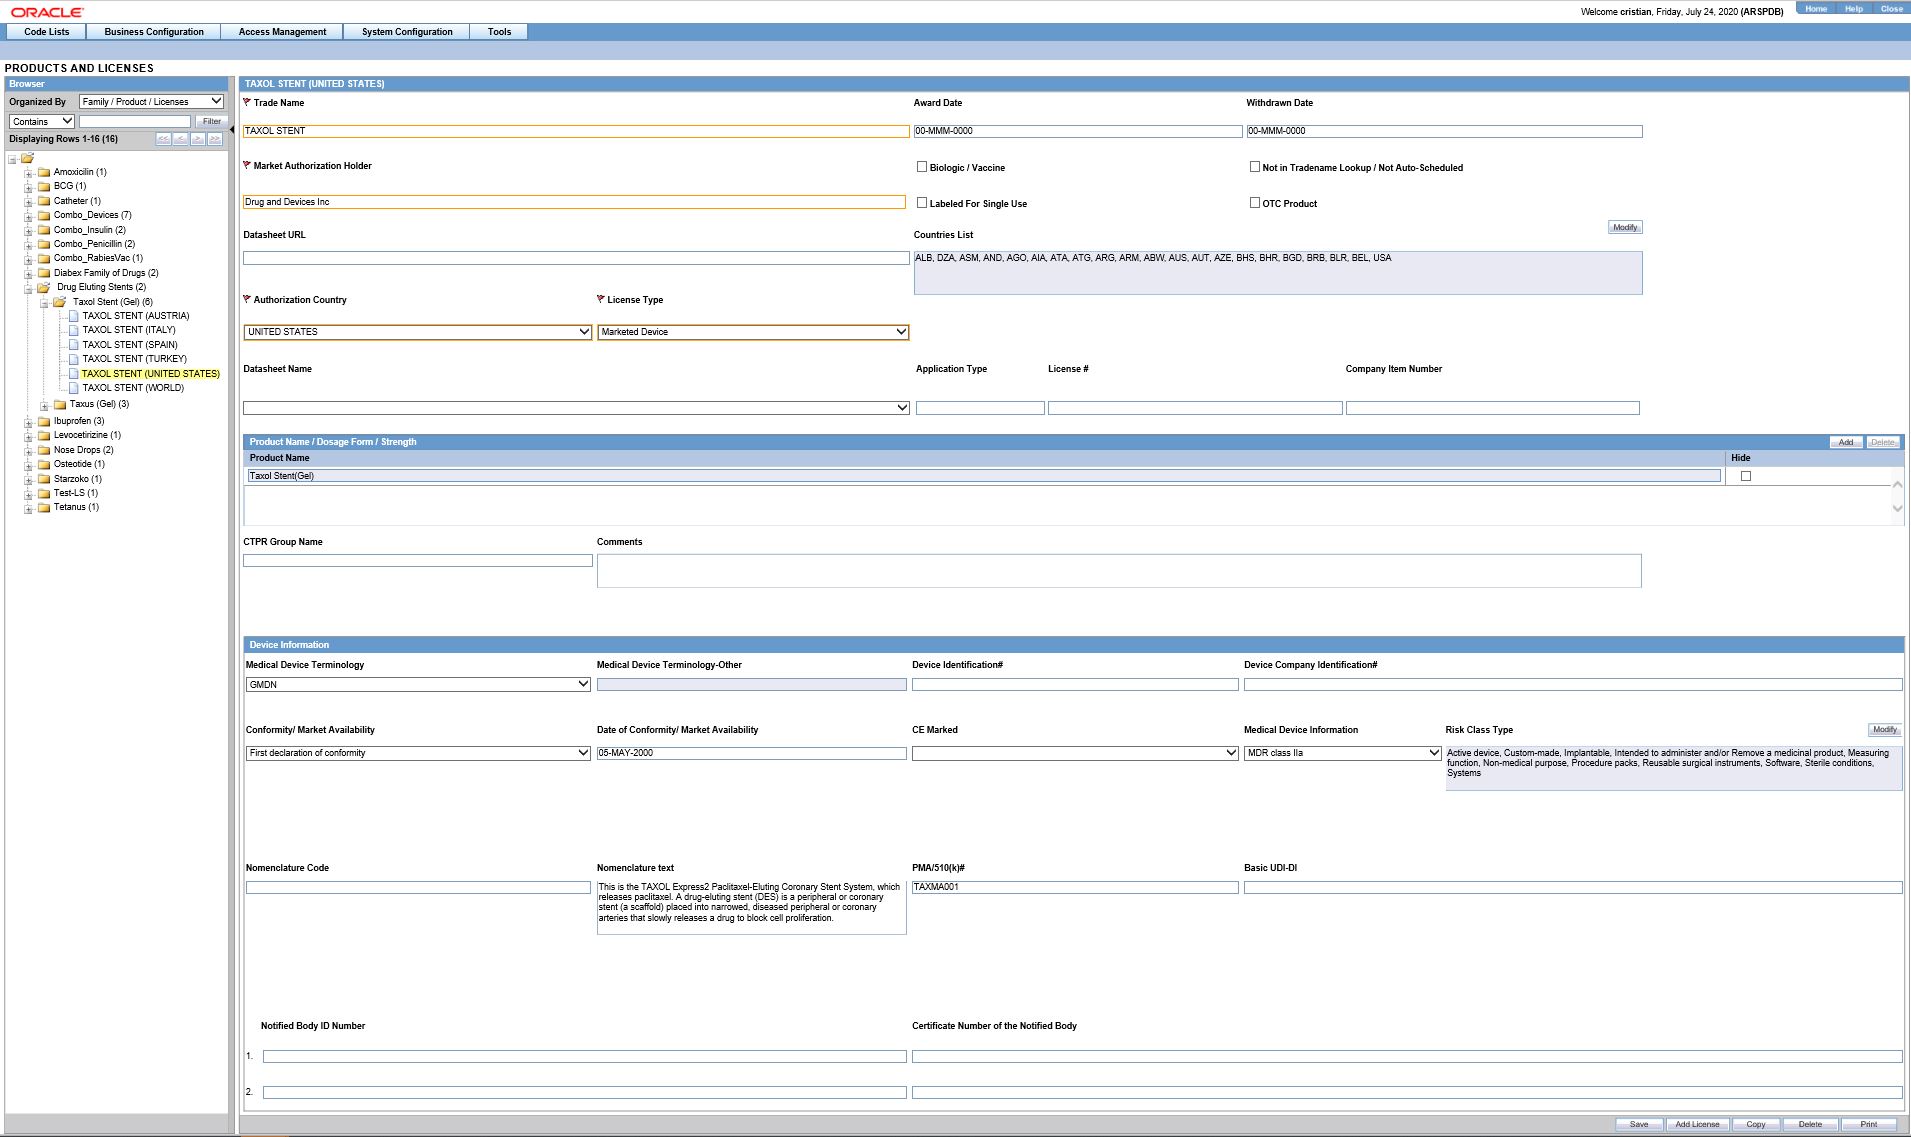Click the Taxus (Gel) folder icon
This screenshot has height=1137, width=1911.
coord(60,404)
